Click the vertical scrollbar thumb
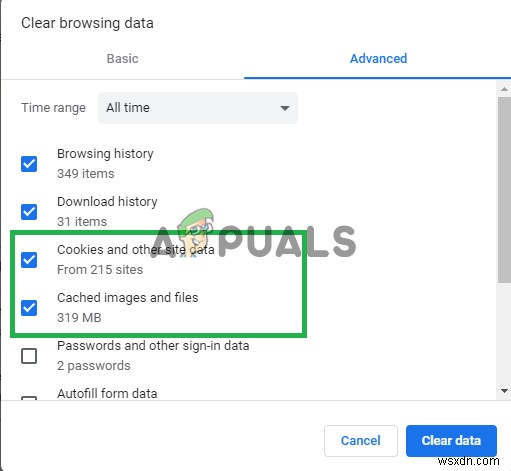This screenshot has height=471, width=511. [504, 190]
